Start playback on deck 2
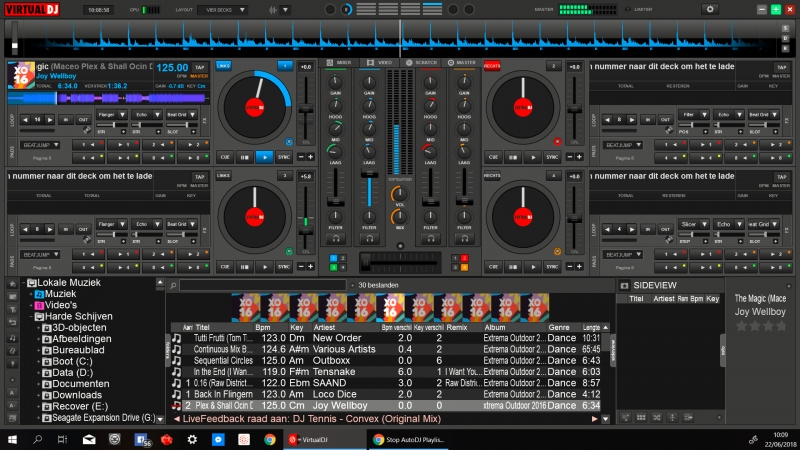Viewport: 800px width, 450px height. (x=533, y=157)
